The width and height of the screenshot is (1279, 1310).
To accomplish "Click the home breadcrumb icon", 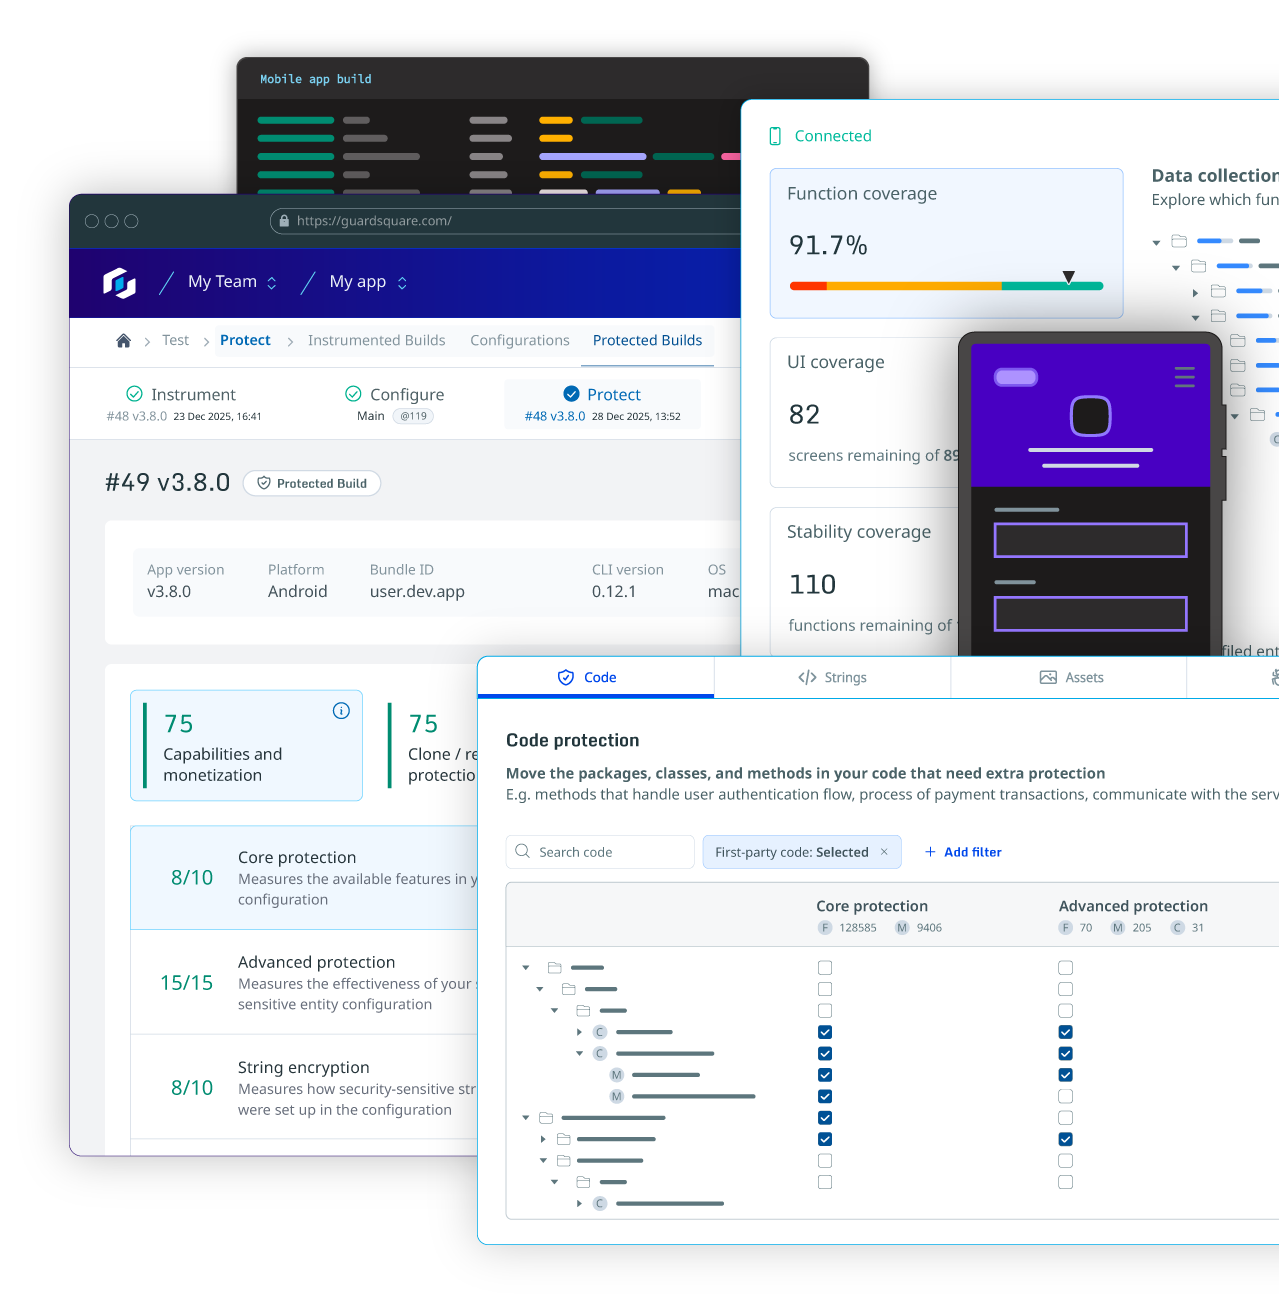I will [x=123, y=340].
